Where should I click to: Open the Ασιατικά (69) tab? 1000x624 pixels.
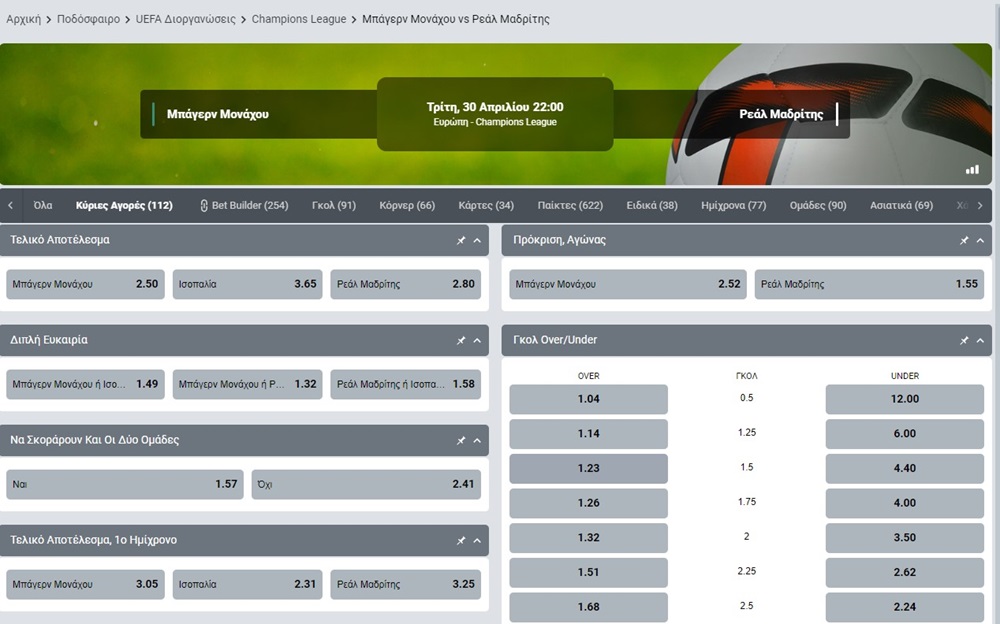coord(901,205)
